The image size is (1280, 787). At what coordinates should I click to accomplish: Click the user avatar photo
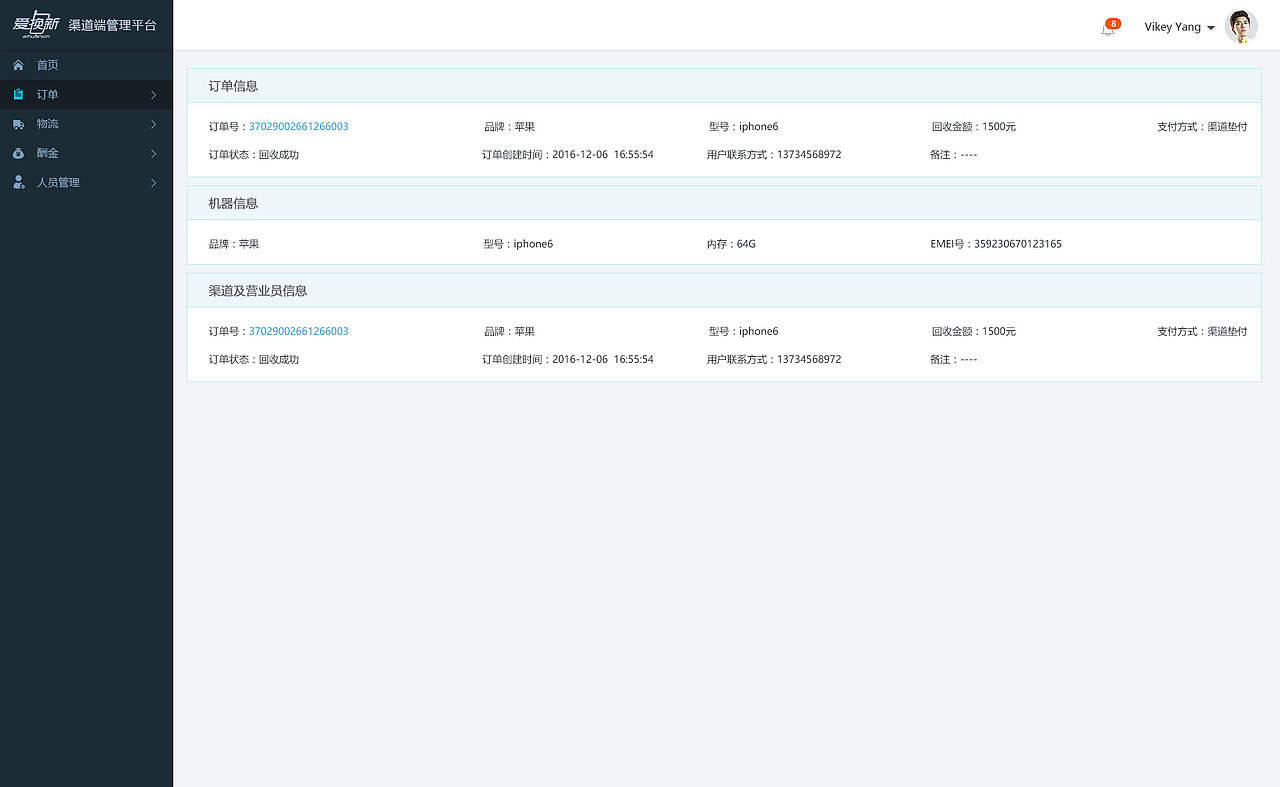coord(1241,27)
